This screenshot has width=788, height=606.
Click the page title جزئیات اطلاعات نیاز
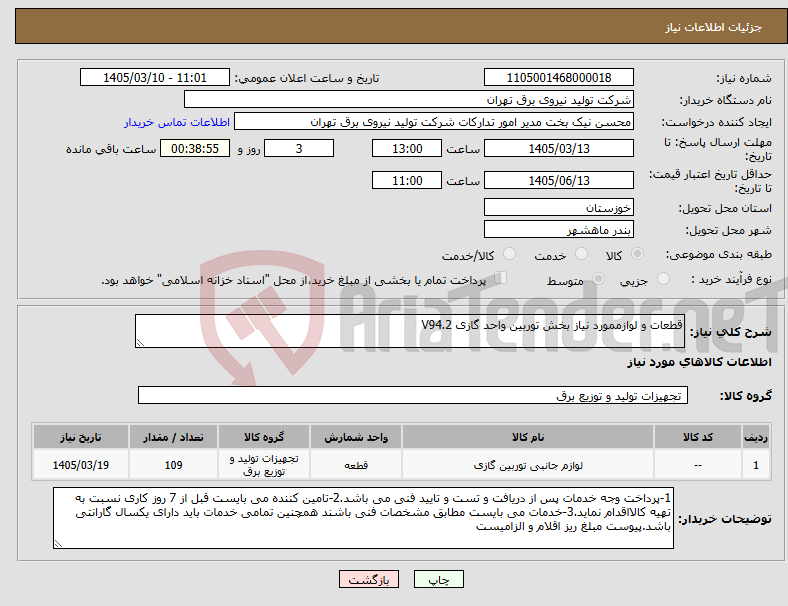(714, 27)
